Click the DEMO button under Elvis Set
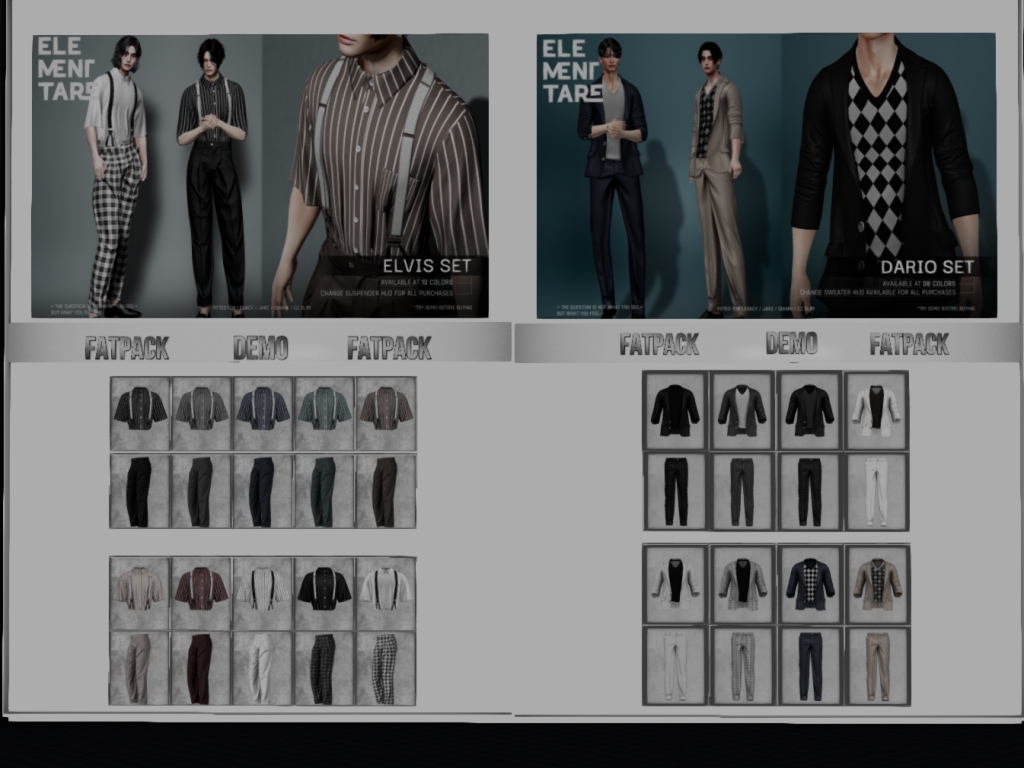 click(x=261, y=348)
